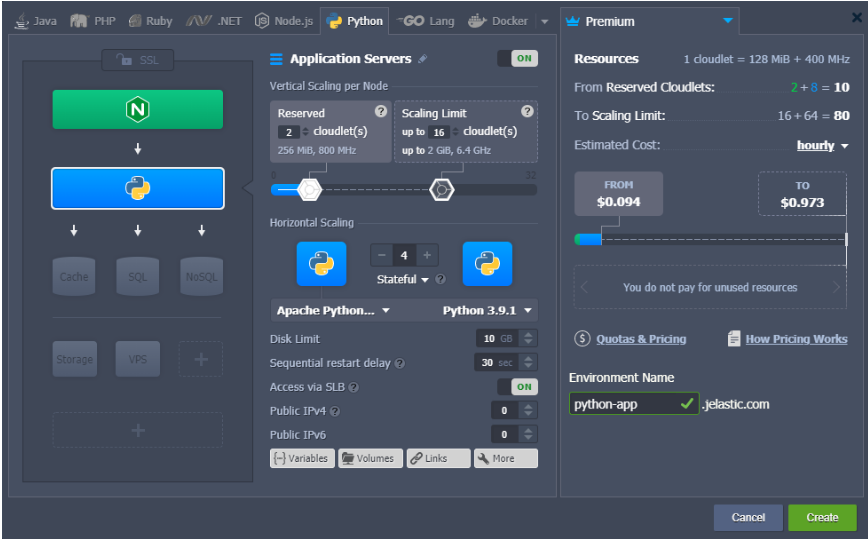868x539 pixels.
Task: Toggle the Application Servers ON switch
Action: tap(517, 59)
